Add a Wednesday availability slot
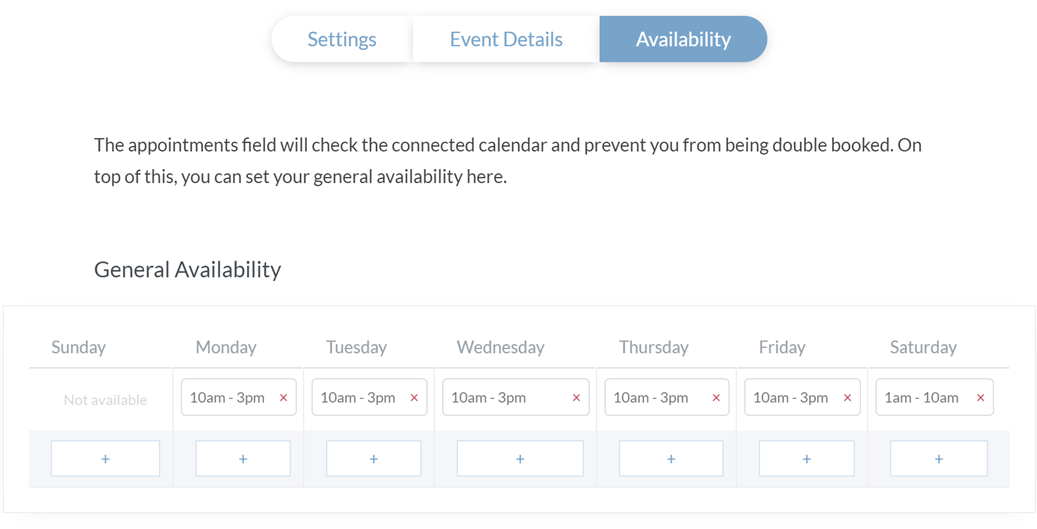1037x529 pixels. (520, 459)
